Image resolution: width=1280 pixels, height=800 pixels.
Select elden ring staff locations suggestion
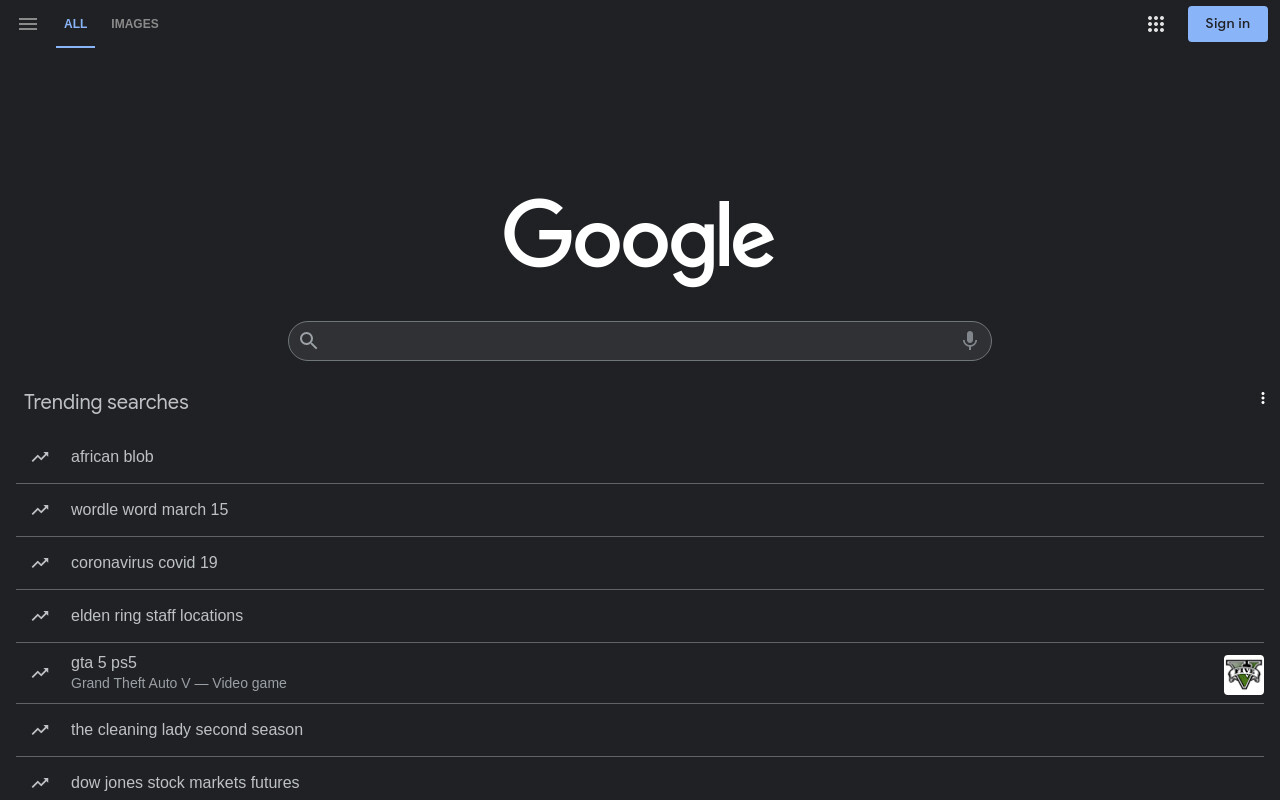point(640,616)
